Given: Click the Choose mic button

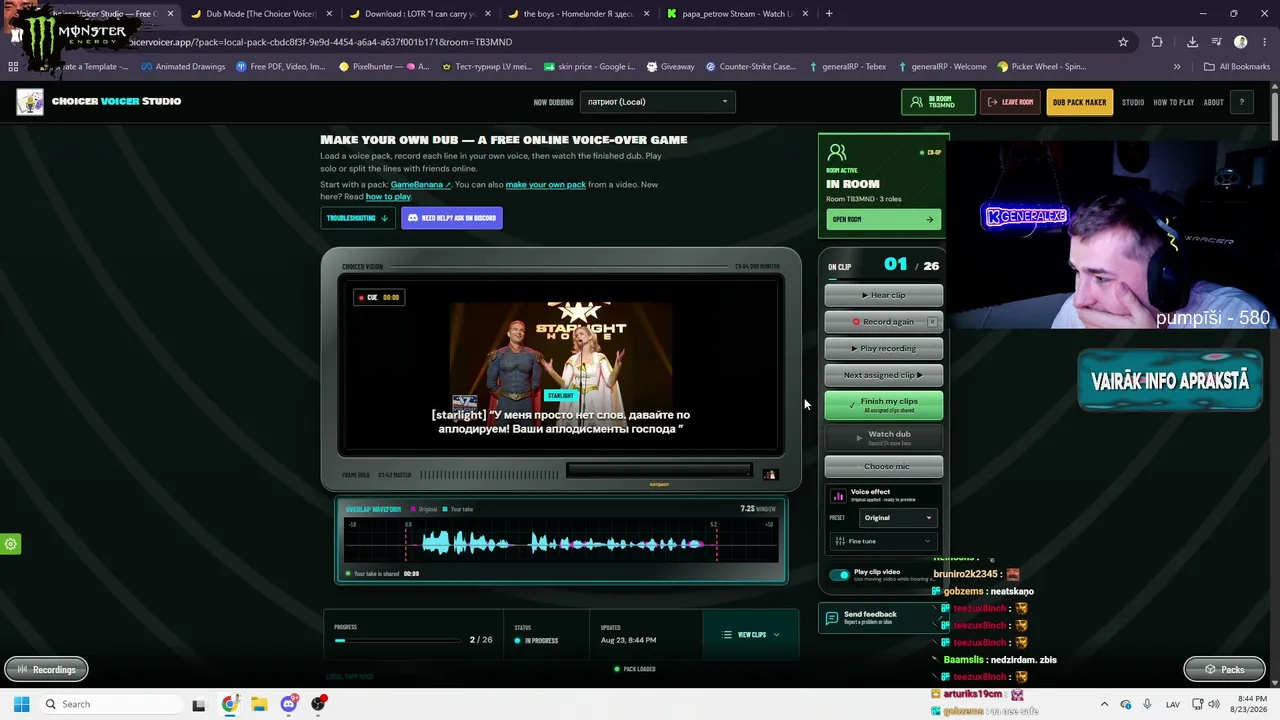Looking at the screenshot, I should 884,466.
